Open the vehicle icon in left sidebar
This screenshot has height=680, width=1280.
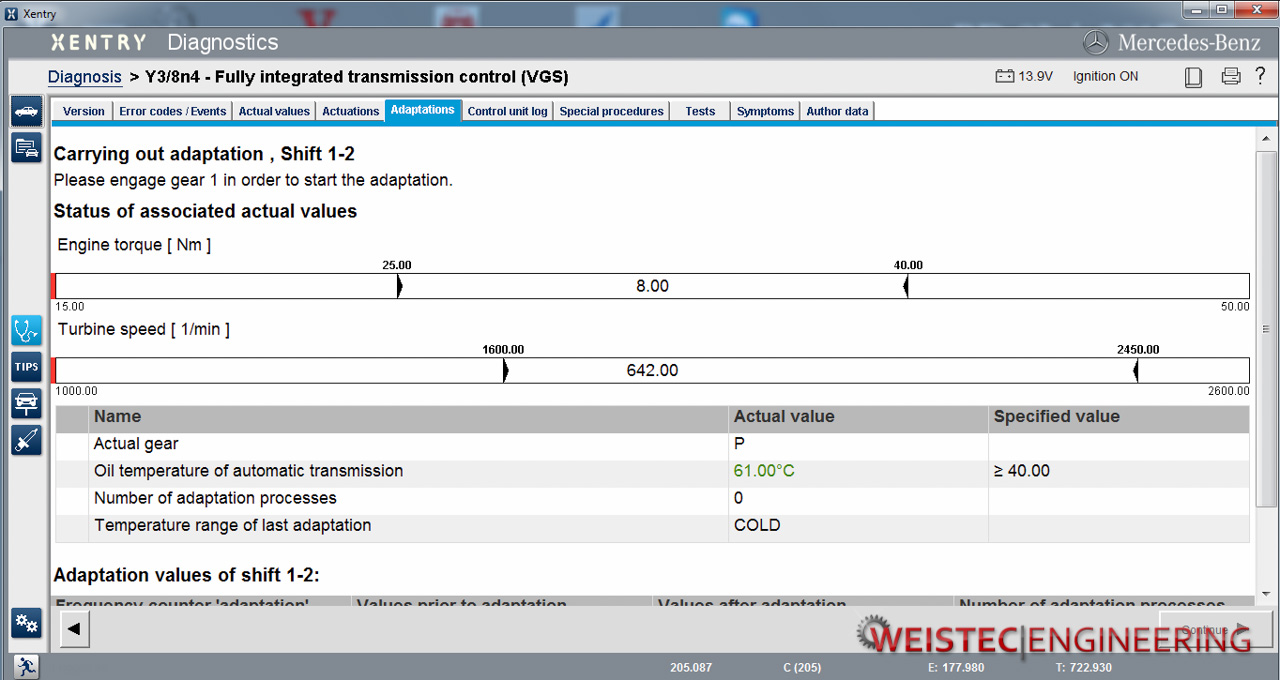click(x=26, y=111)
